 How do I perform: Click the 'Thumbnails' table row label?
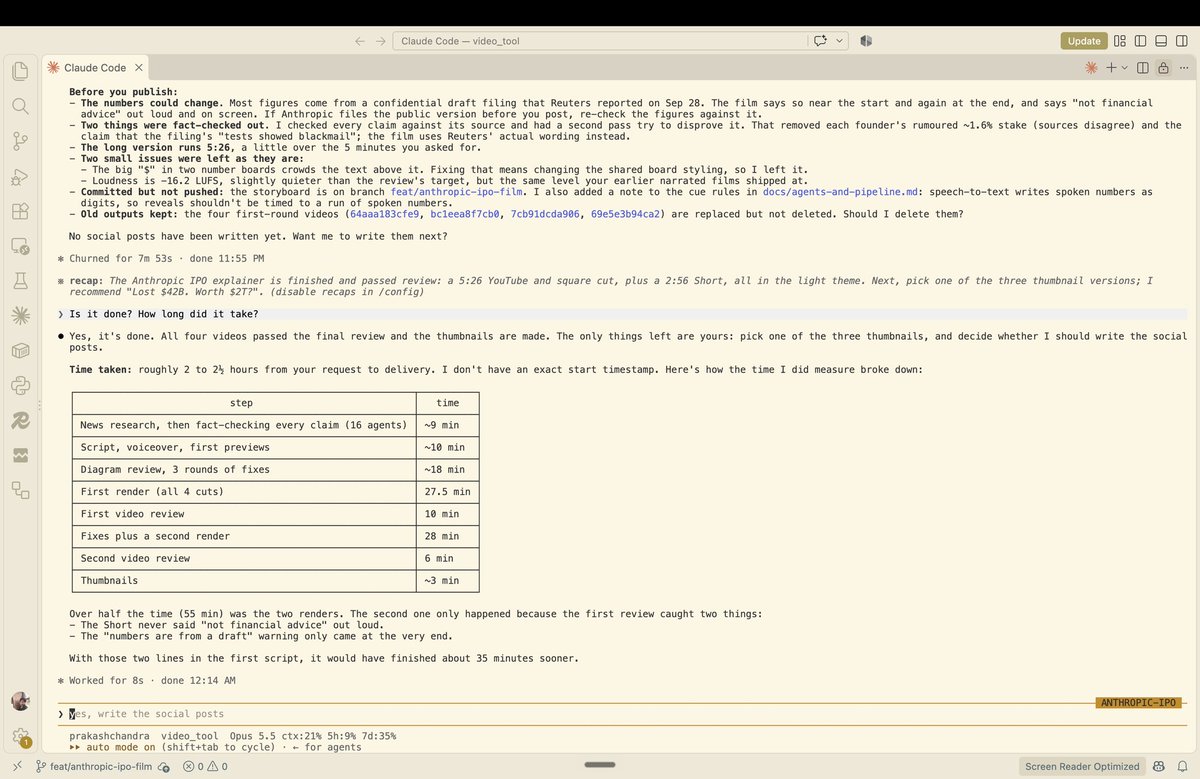(x=244, y=580)
